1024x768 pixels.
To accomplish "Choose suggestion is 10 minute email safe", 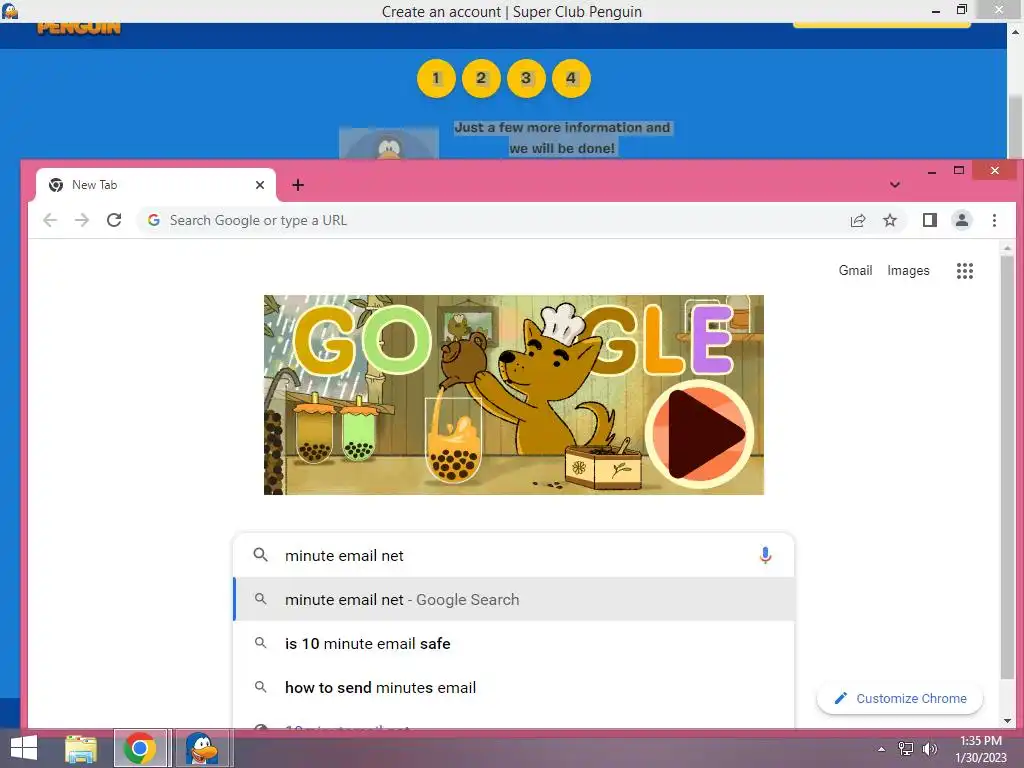I will tap(513, 643).
